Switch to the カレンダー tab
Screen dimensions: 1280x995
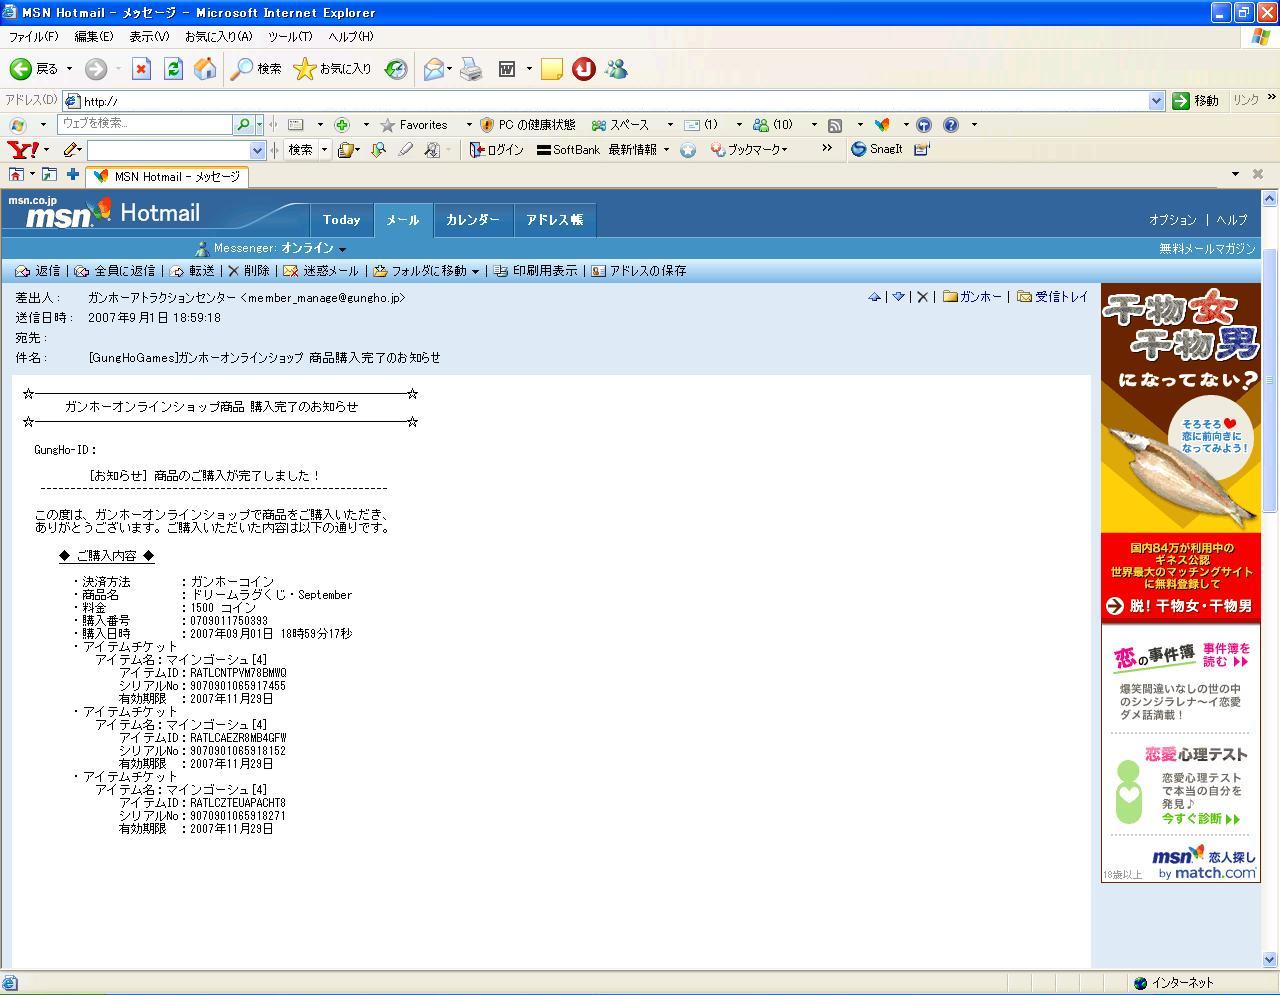(472, 220)
